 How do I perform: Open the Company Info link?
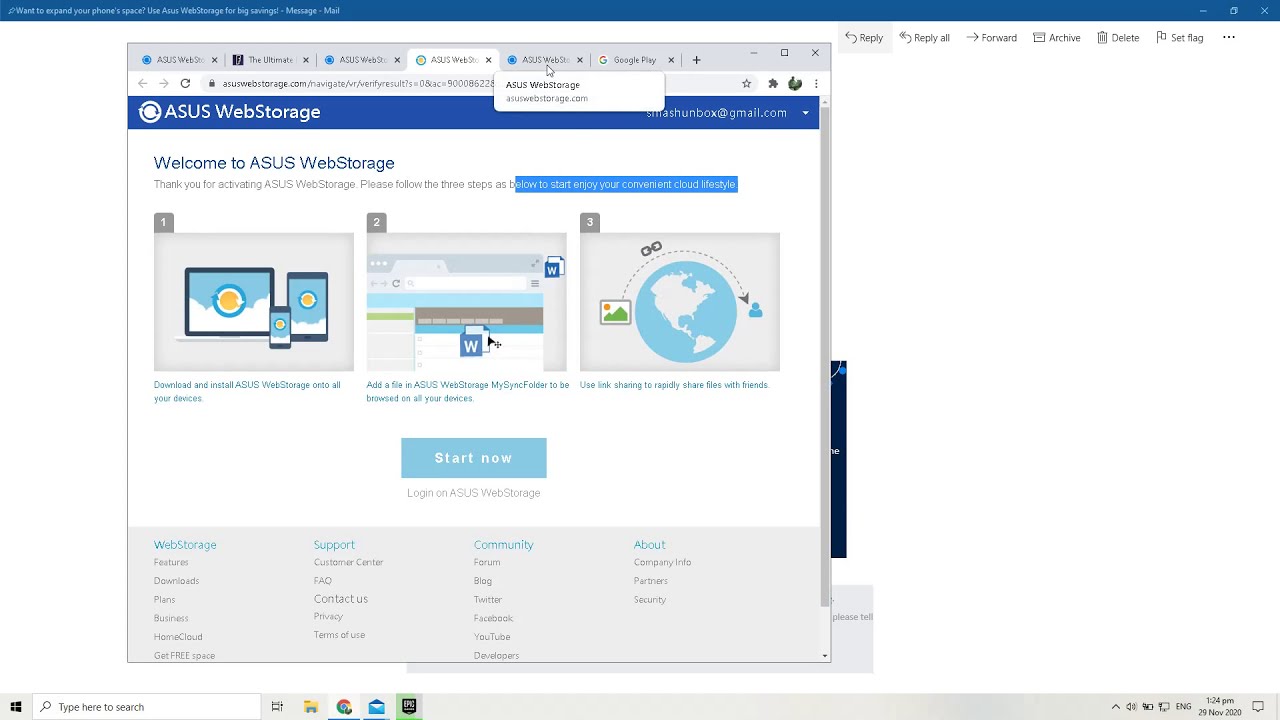(x=662, y=562)
